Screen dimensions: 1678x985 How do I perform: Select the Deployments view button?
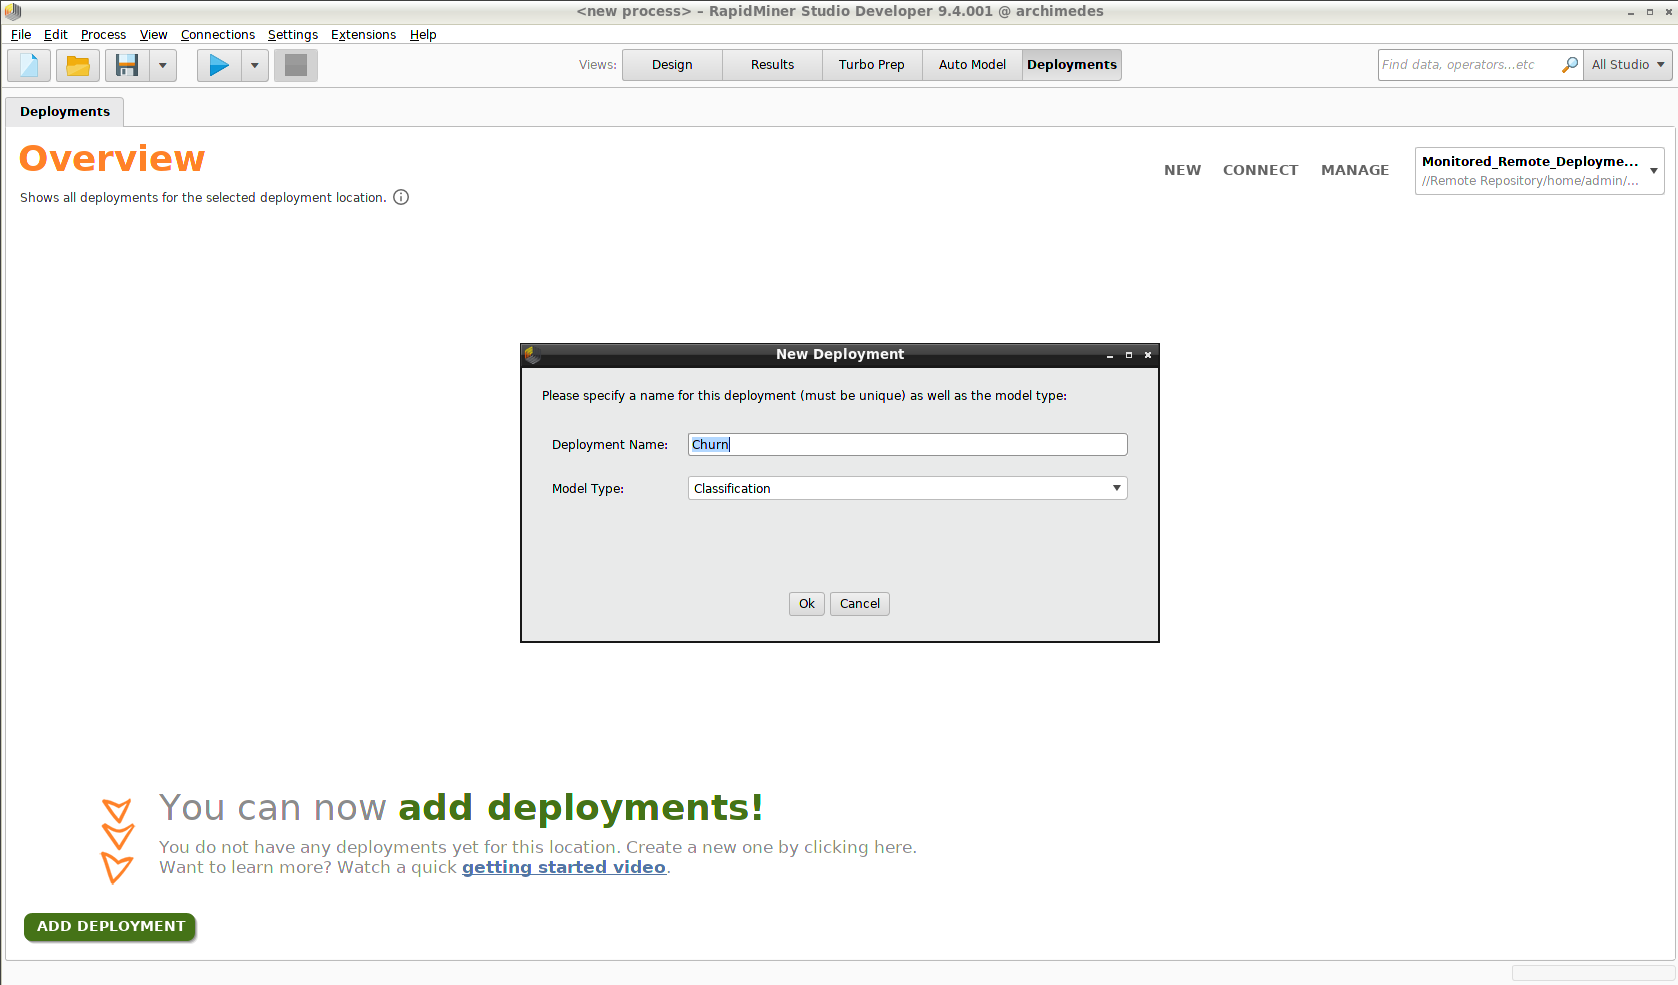pyautogui.click(x=1072, y=65)
